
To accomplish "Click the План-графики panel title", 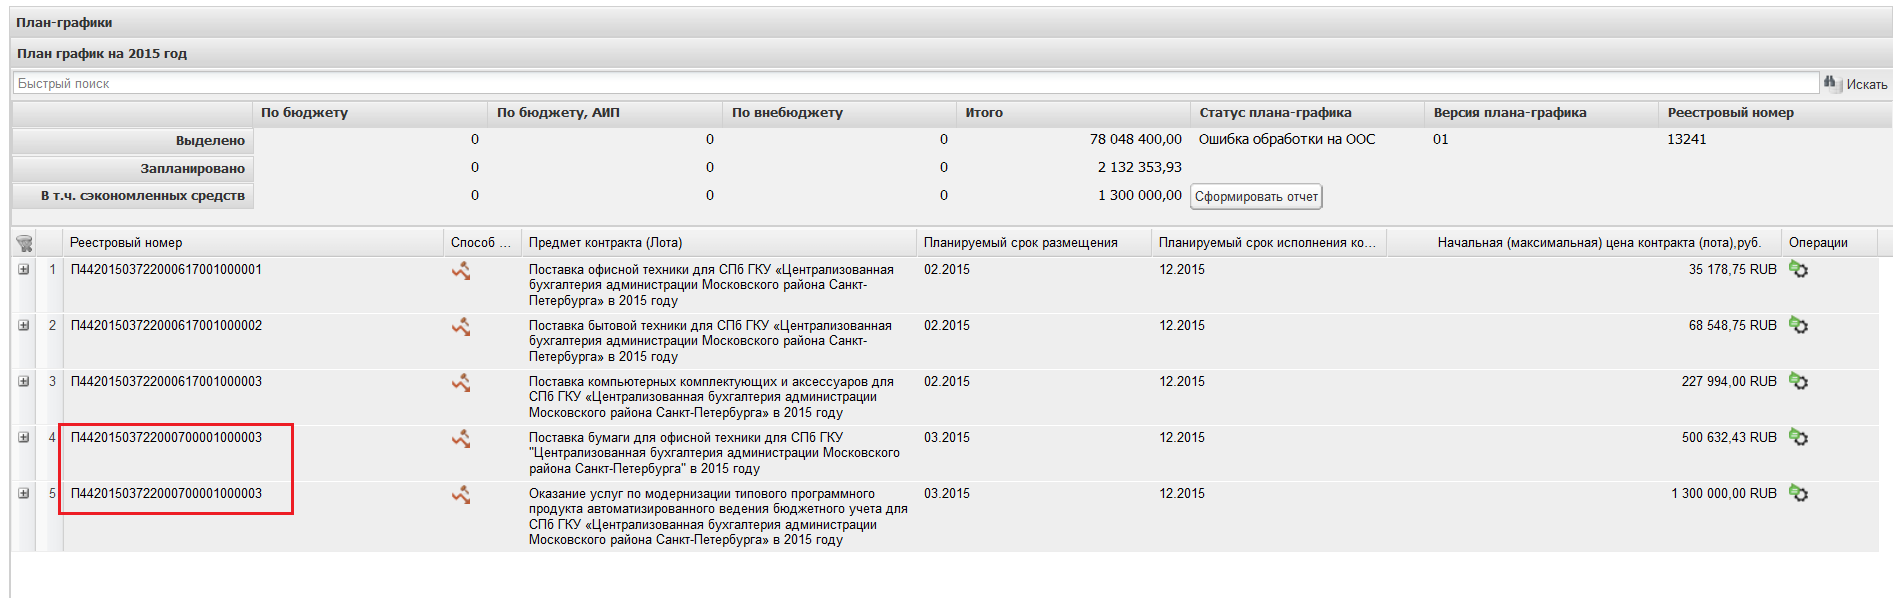I will point(64,22).
